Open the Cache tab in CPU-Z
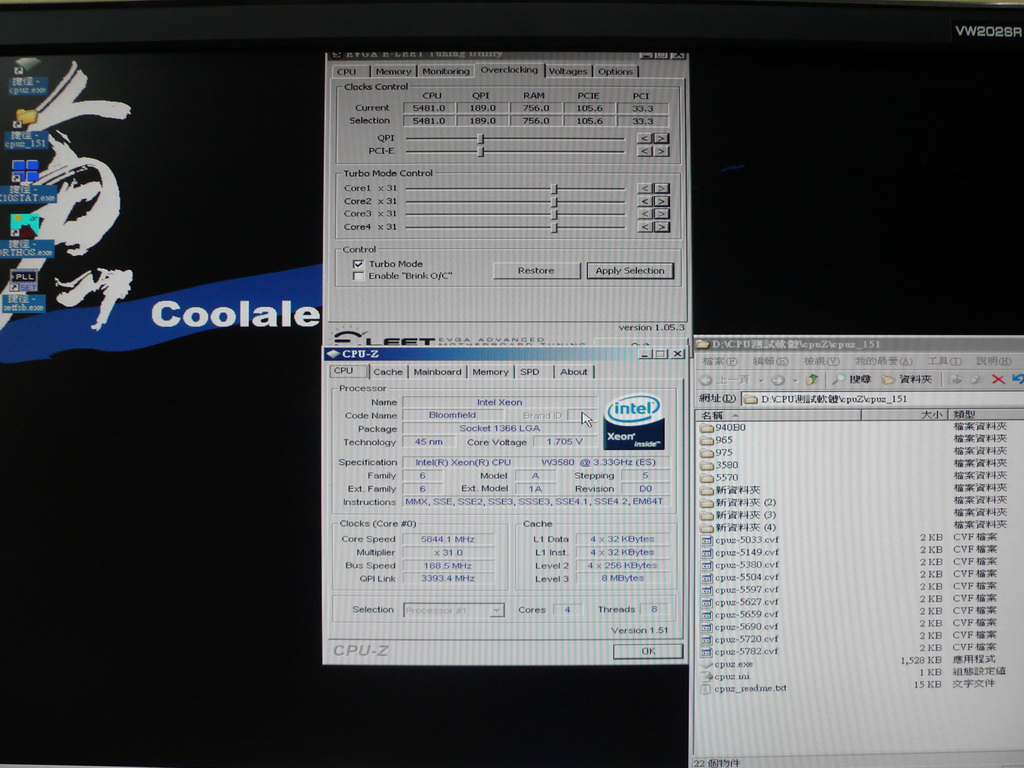This screenshot has width=1024, height=768. pyautogui.click(x=388, y=372)
